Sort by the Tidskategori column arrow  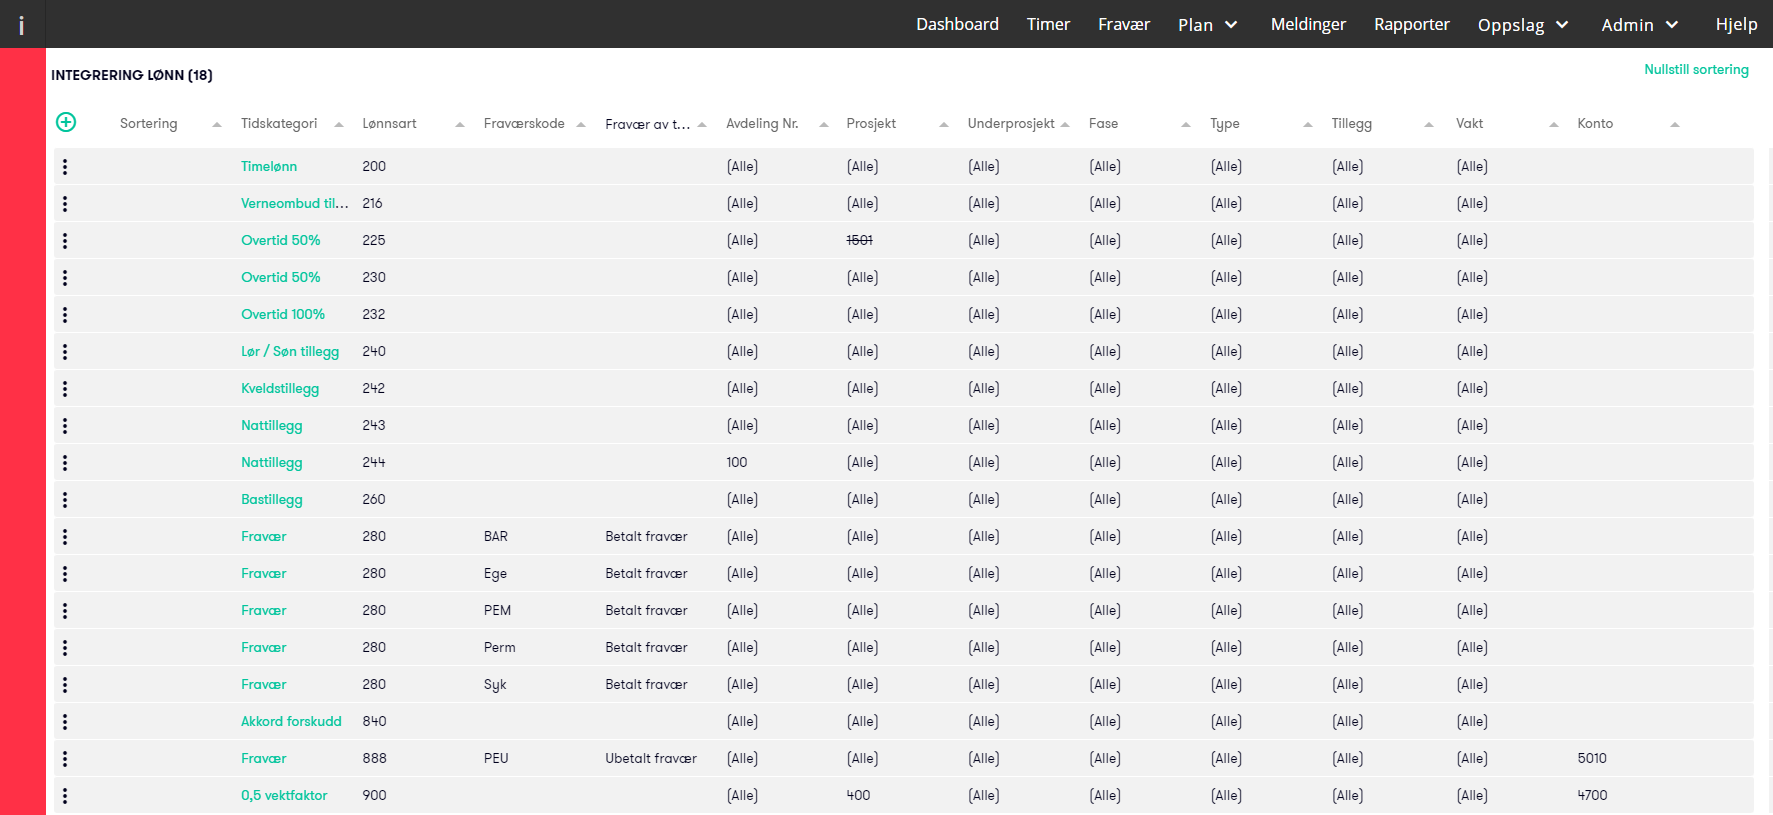pos(339,125)
